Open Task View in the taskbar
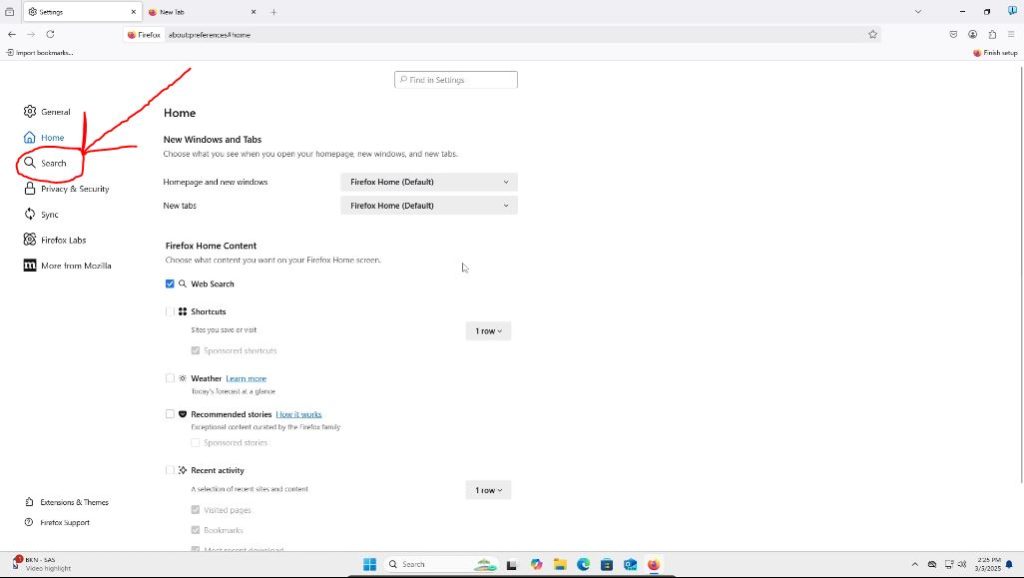 pyautogui.click(x=512, y=564)
